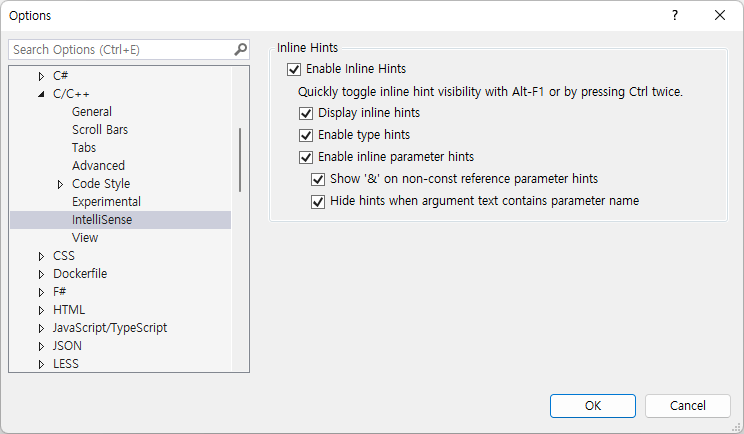Click the options tree vertical scrollbar
This screenshot has height=434, width=744.
(x=240, y=160)
